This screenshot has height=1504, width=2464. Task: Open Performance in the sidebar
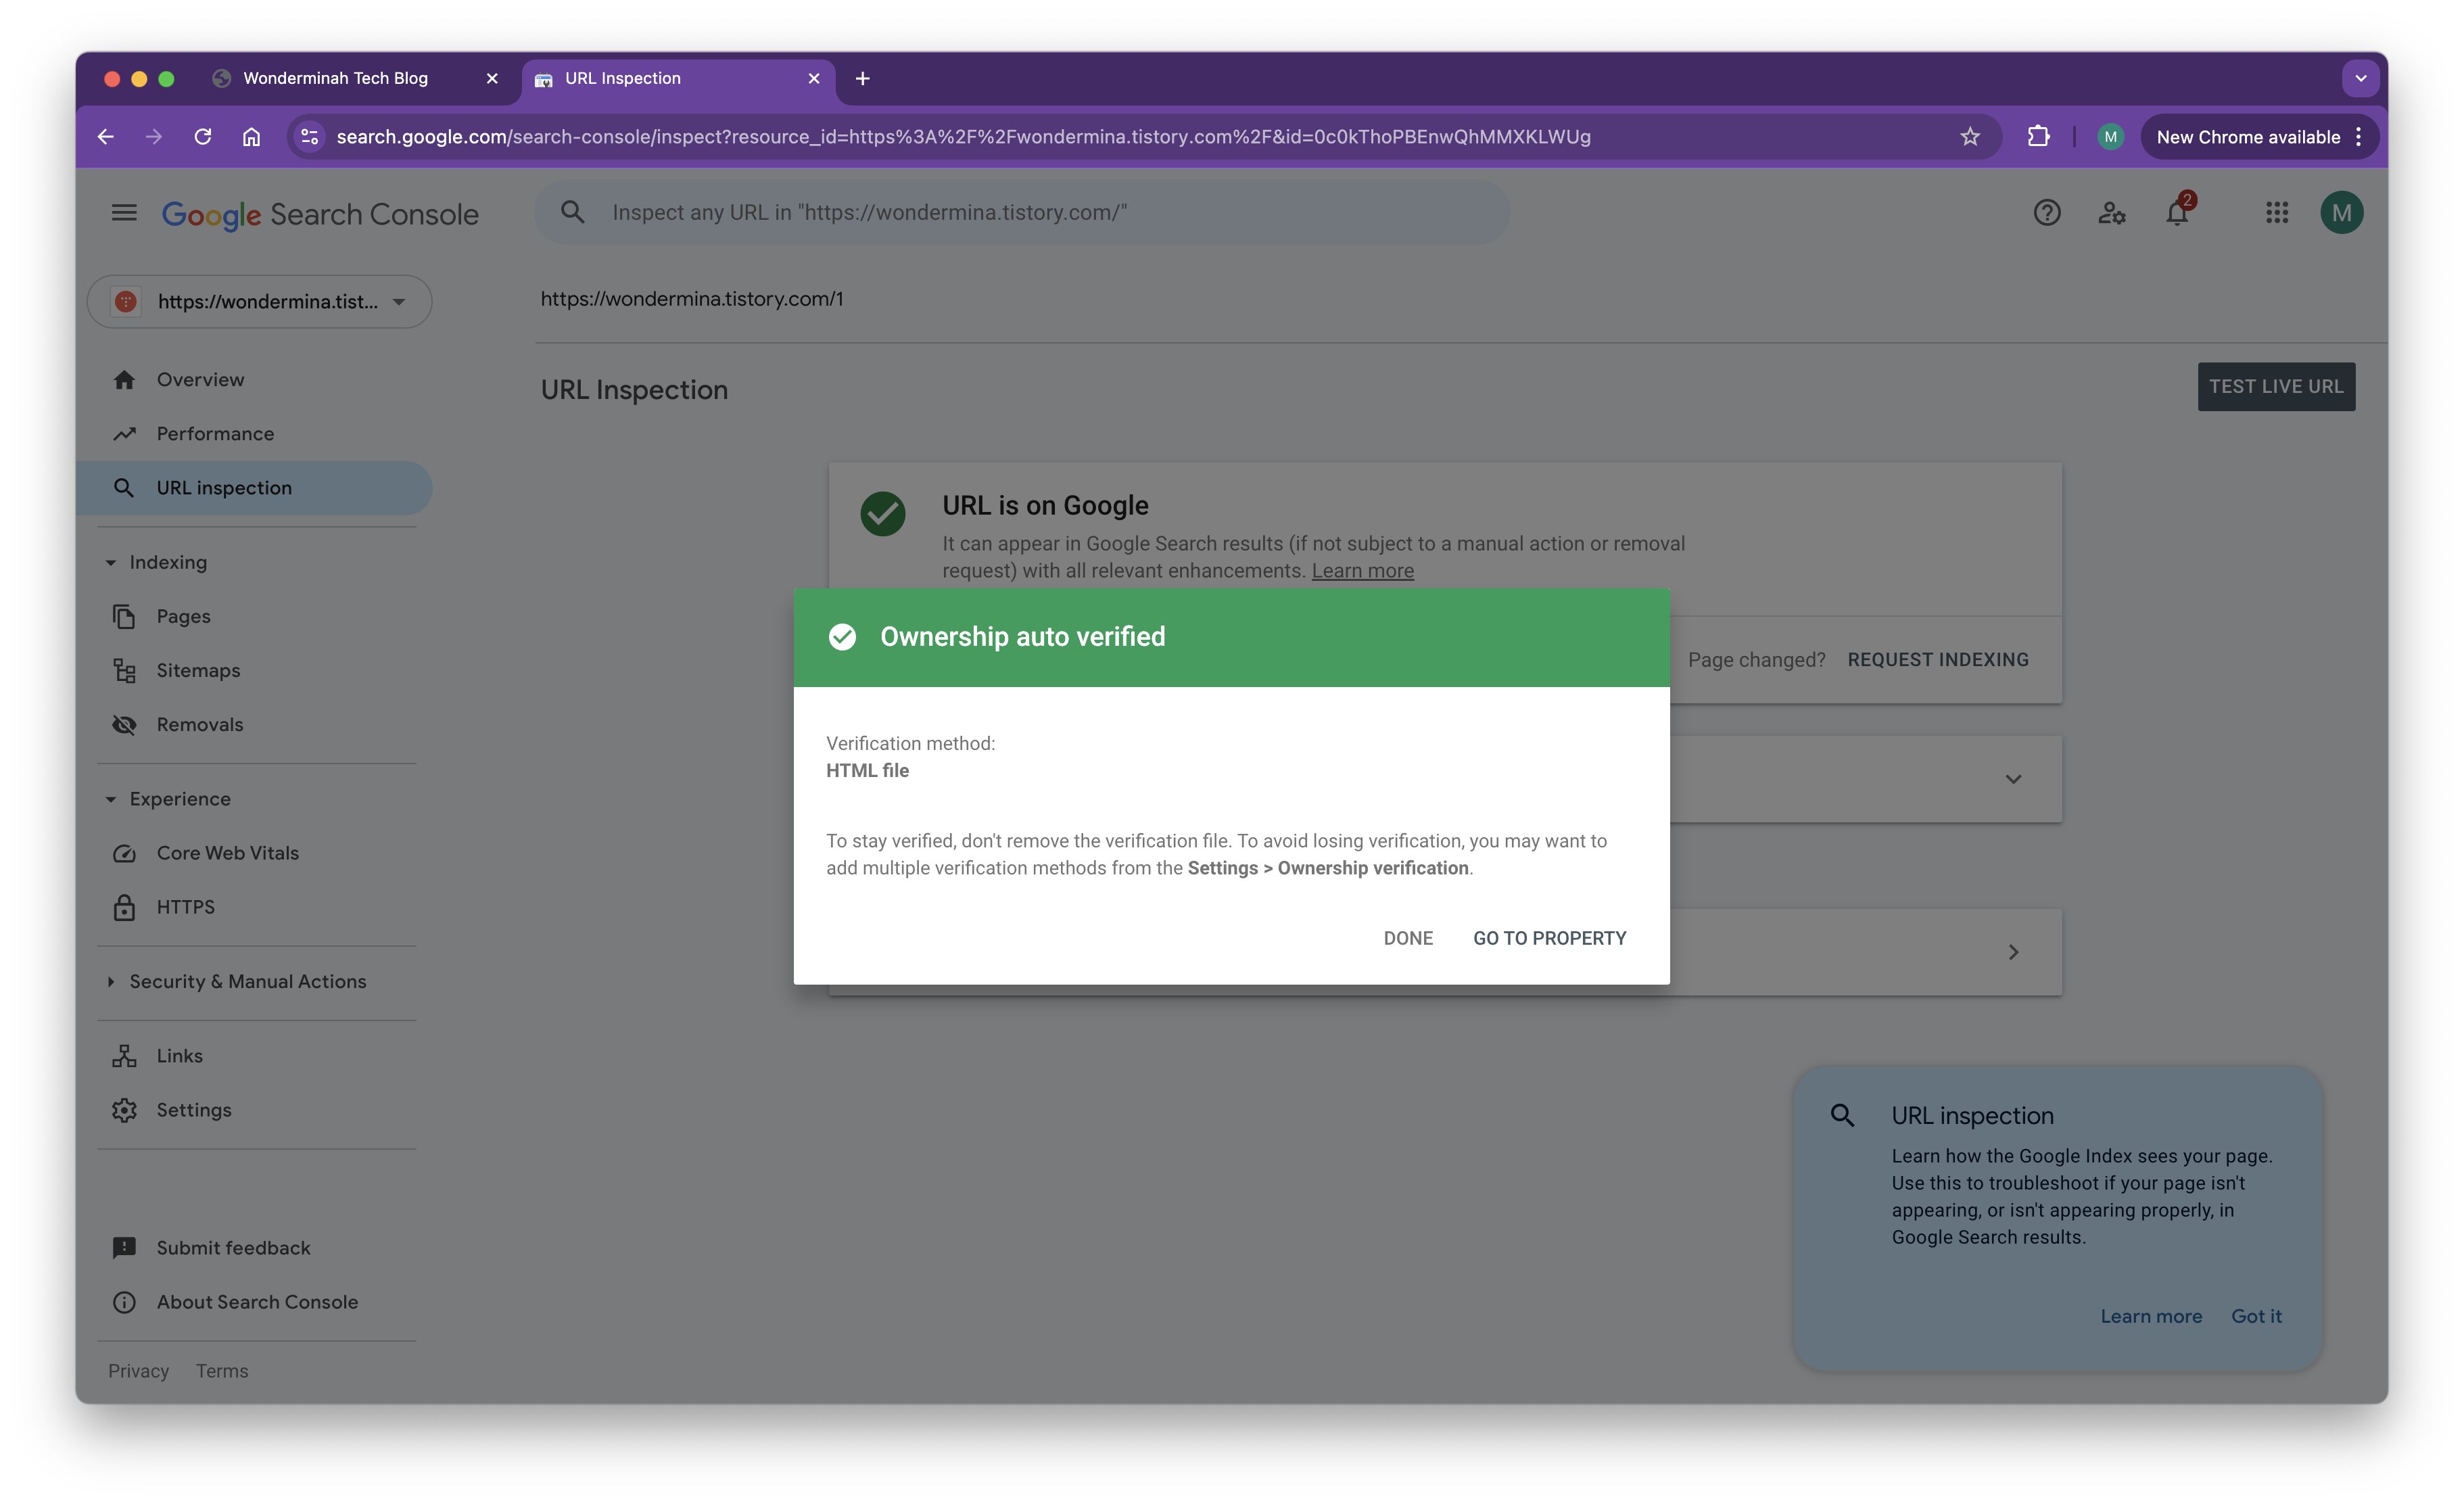click(215, 434)
